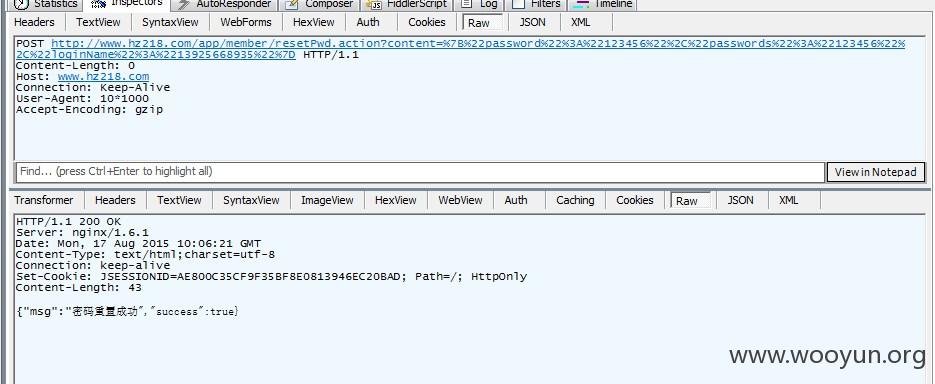Select response Auth inspector tab
This screenshot has width=935, height=384.
516,200
